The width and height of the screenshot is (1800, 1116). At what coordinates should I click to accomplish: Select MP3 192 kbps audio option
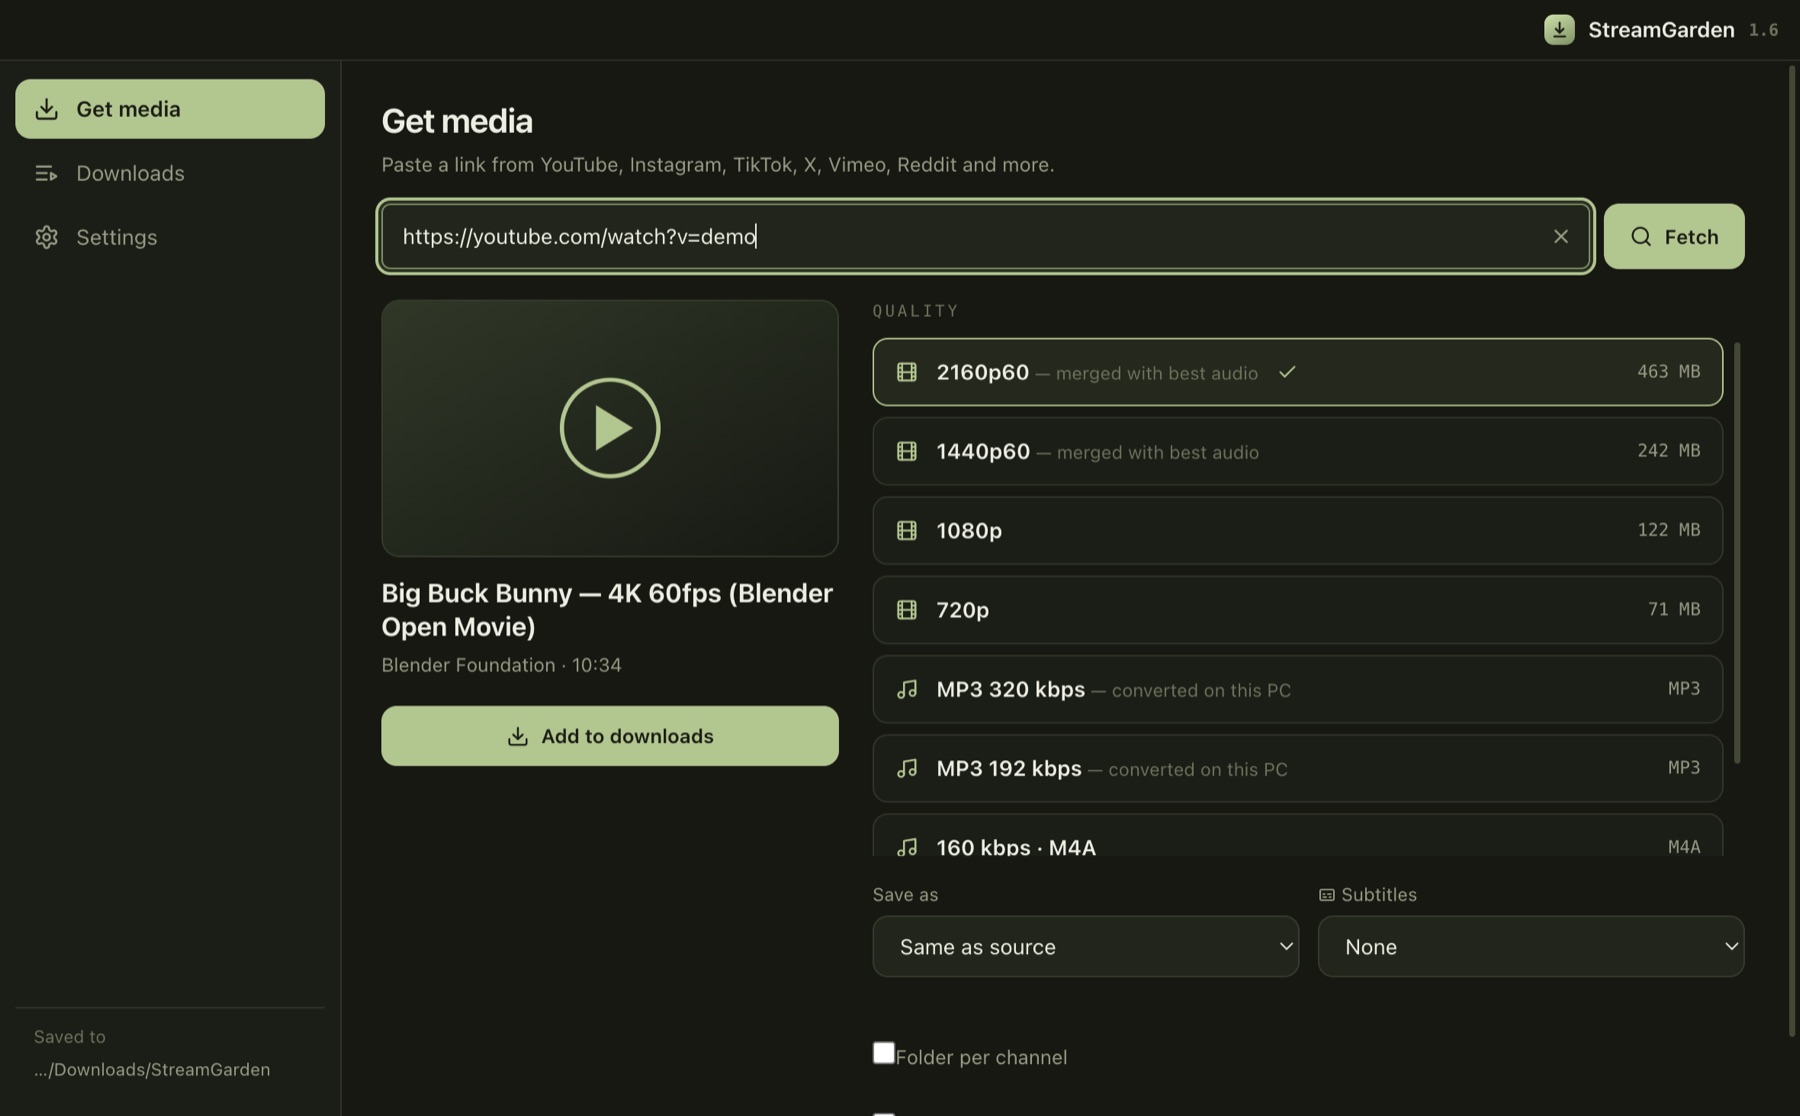(1297, 768)
